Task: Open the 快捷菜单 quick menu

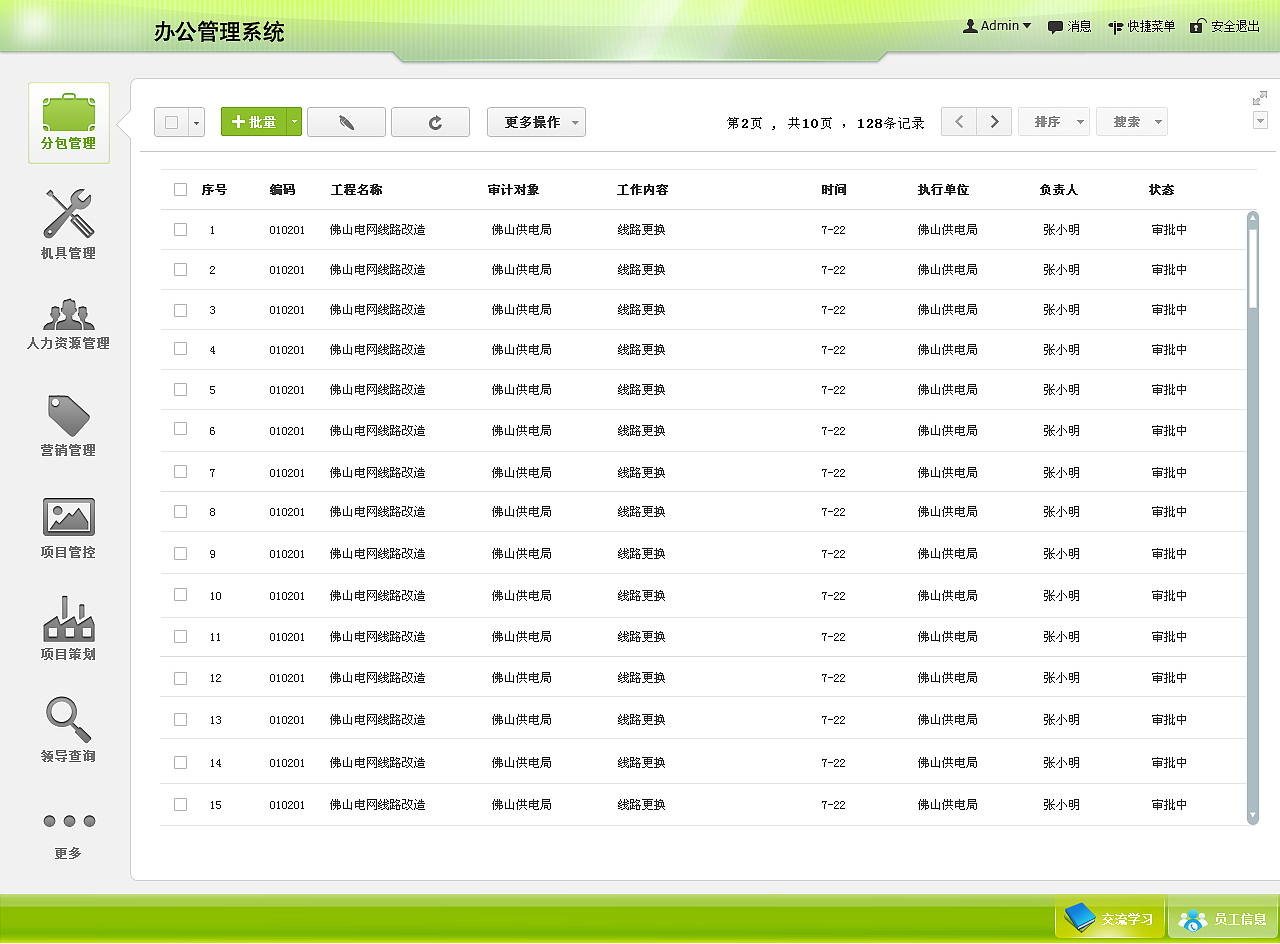Action: point(1141,26)
